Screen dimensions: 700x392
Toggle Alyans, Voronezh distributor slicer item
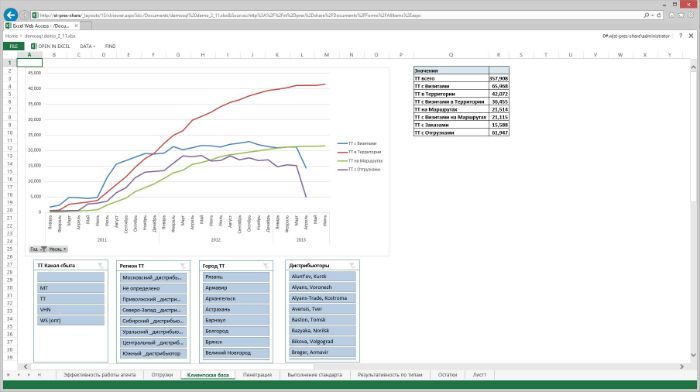pyautogui.click(x=322, y=287)
